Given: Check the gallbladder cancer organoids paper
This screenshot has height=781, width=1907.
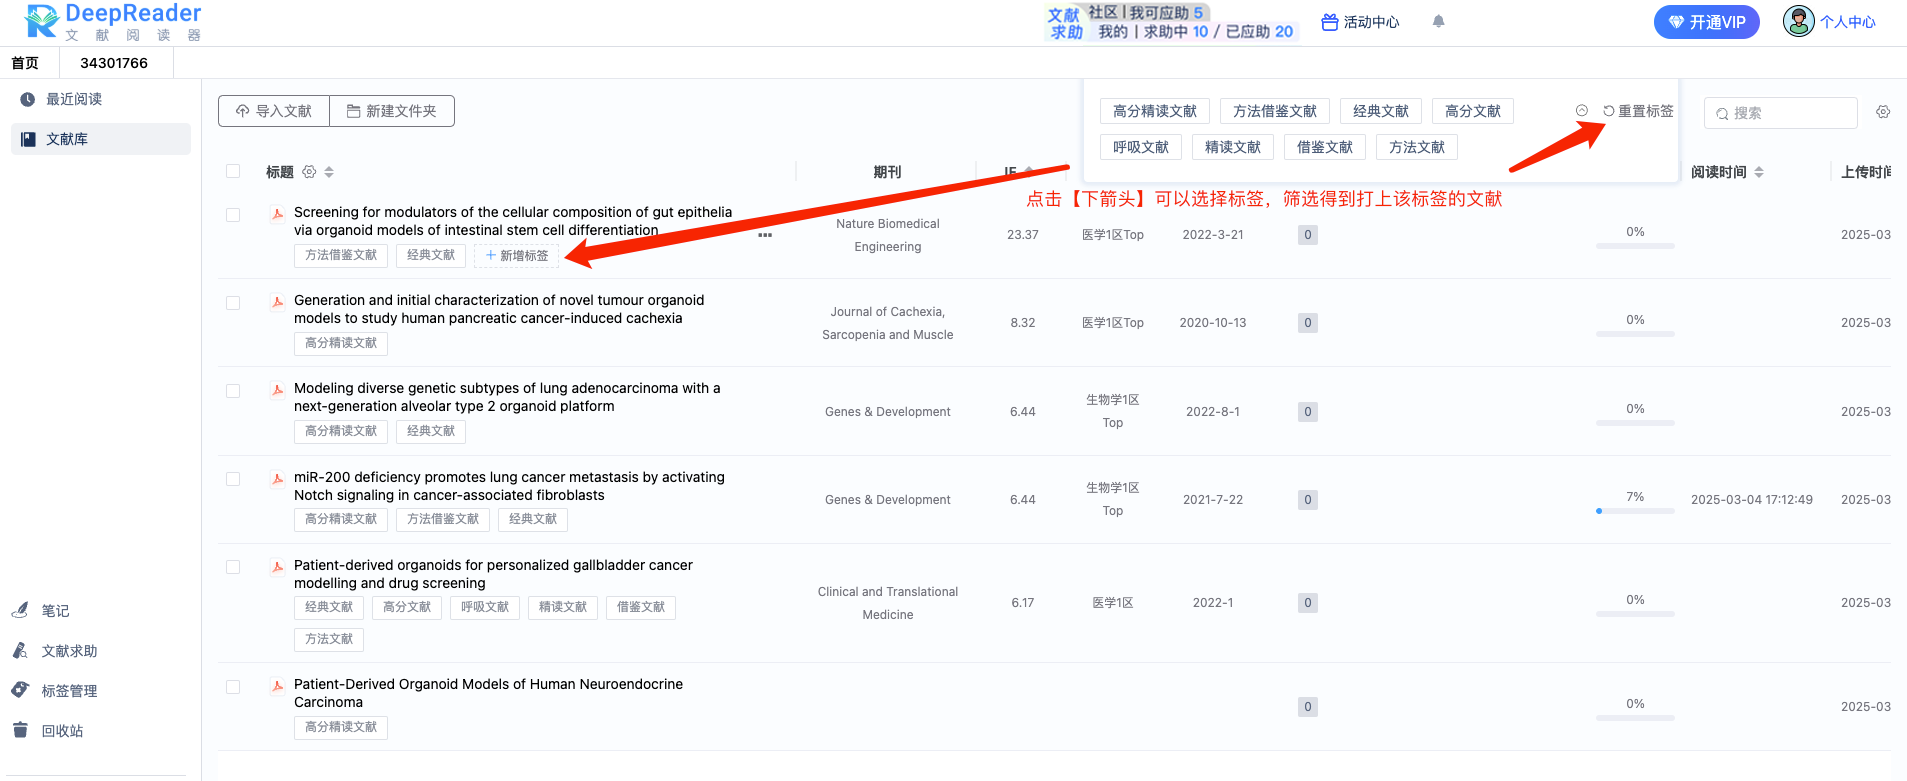Looking at the screenshot, I should click(x=233, y=567).
